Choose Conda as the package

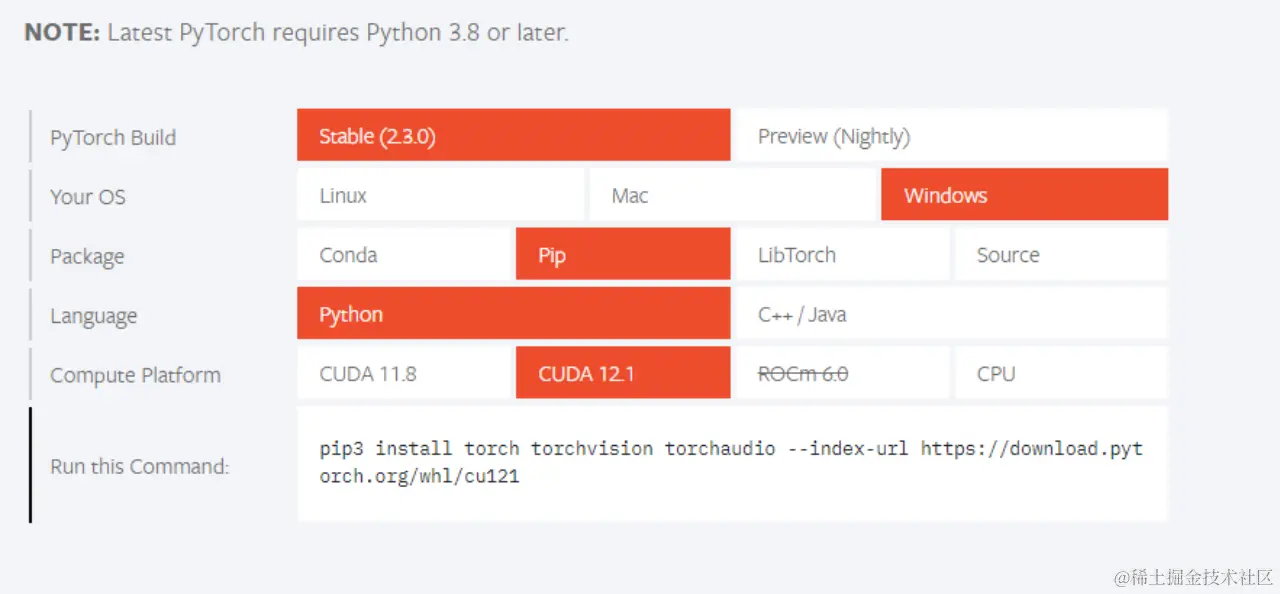click(x=404, y=254)
